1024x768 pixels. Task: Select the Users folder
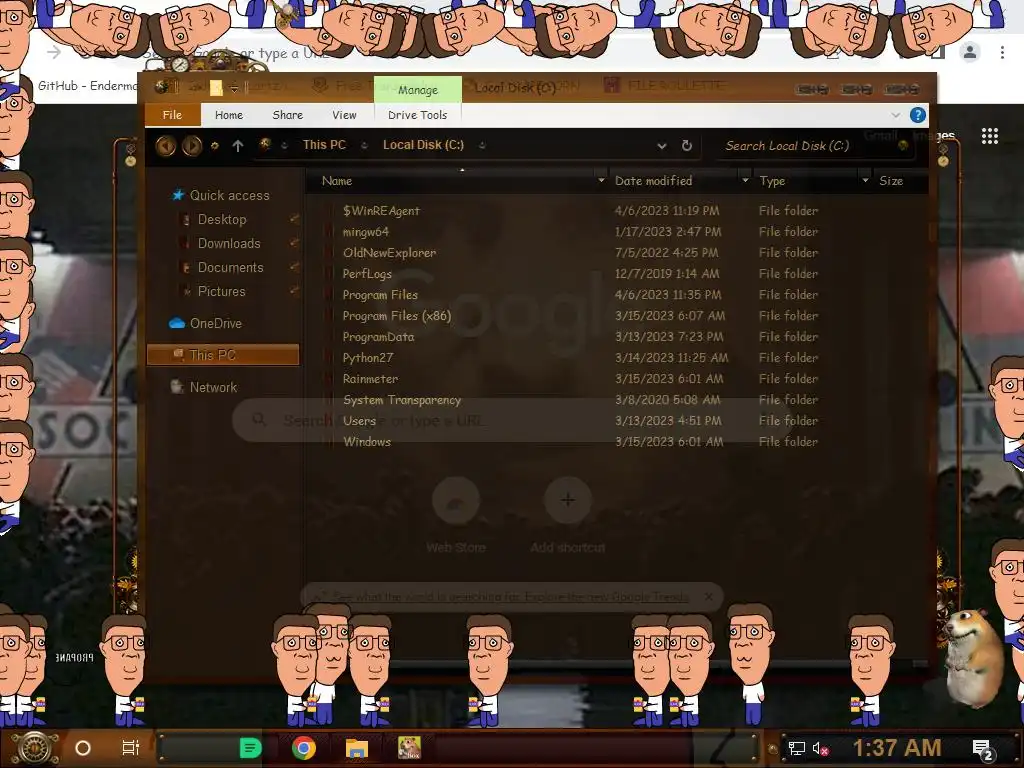coord(359,421)
